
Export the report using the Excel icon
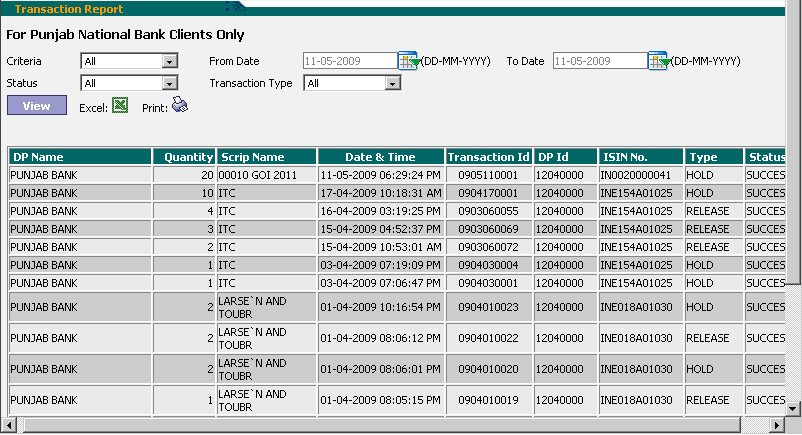pos(119,105)
